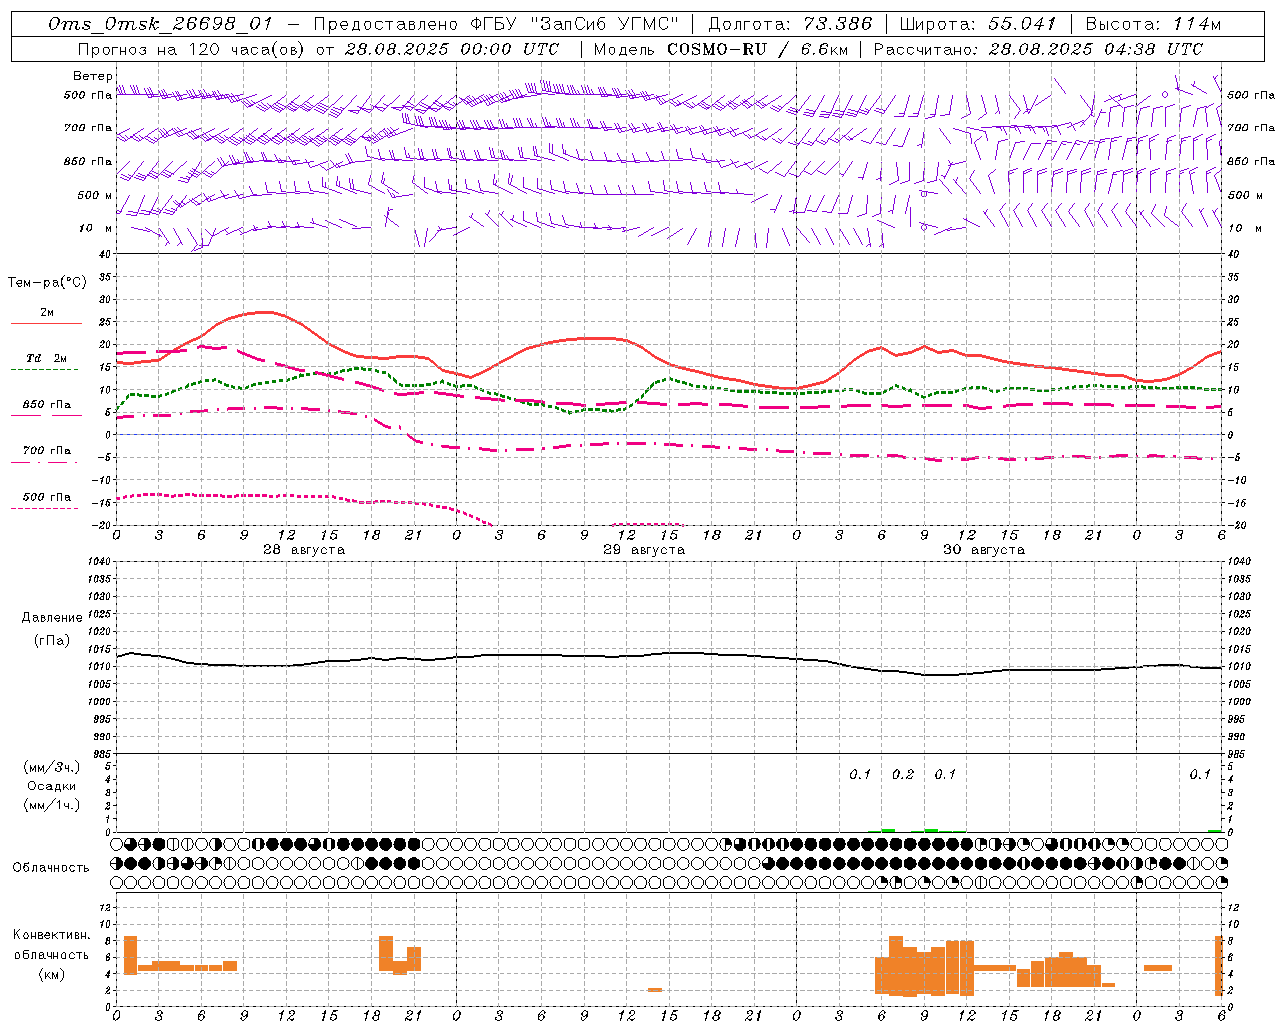Image resolution: width=1280 pixels, height=1024 pixels.
Task: Click the Осадки panel label
Action: point(52,786)
